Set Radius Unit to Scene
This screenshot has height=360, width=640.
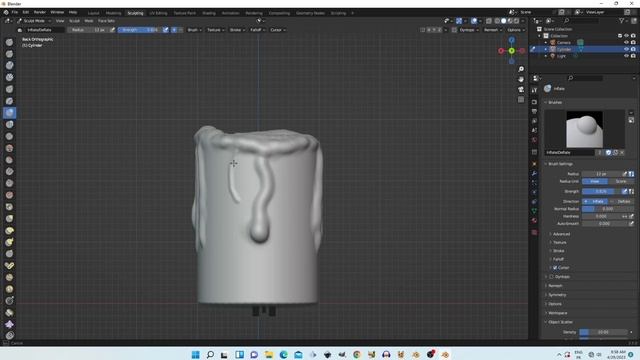coord(621,181)
